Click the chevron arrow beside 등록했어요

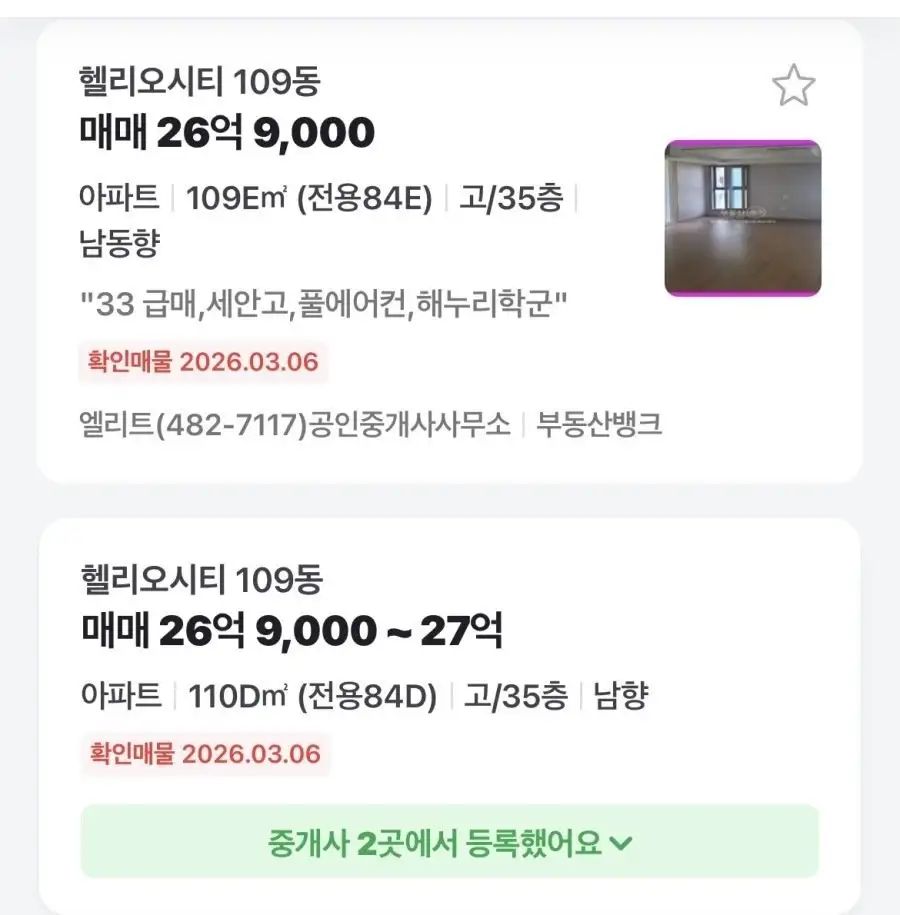(x=621, y=843)
